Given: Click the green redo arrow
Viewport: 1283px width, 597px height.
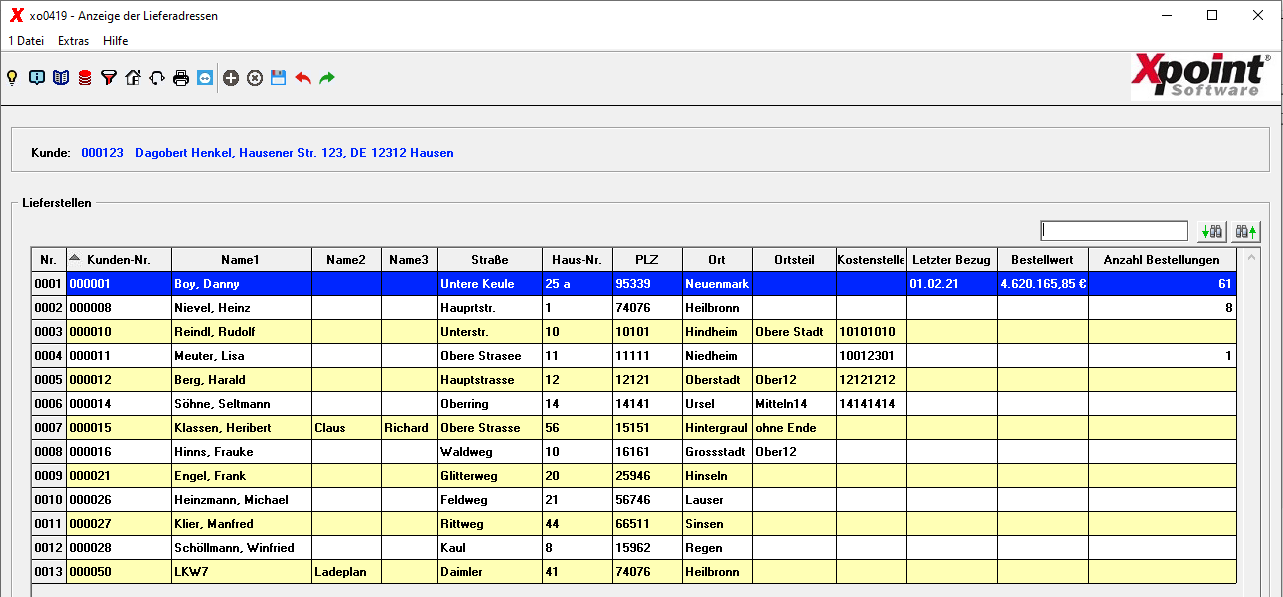Looking at the screenshot, I should (x=327, y=77).
